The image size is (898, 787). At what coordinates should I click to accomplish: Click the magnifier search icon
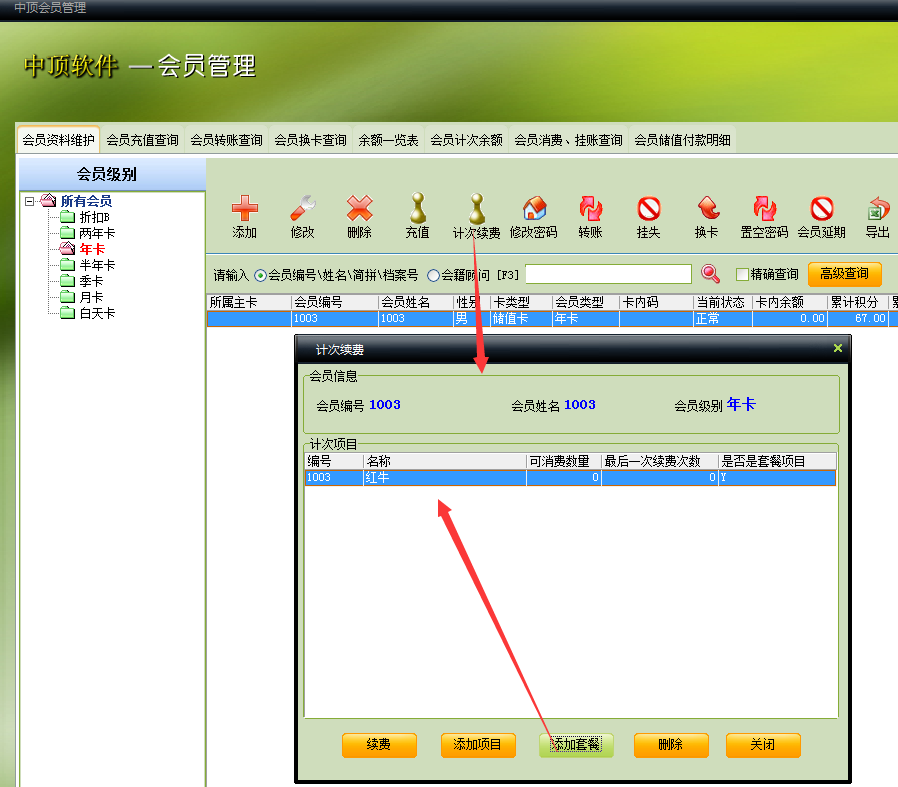pyautogui.click(x=710, y=274)
